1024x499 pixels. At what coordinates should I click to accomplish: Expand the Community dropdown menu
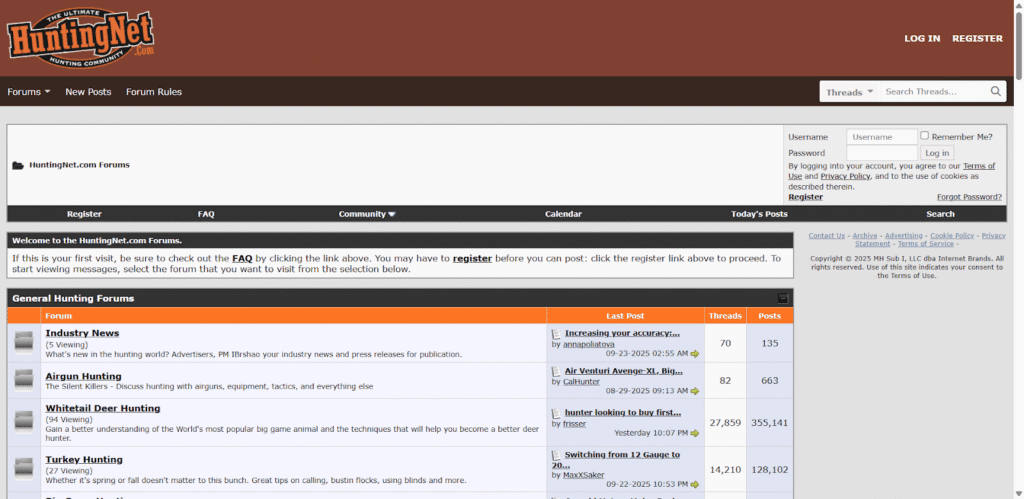tap(367, 214)
